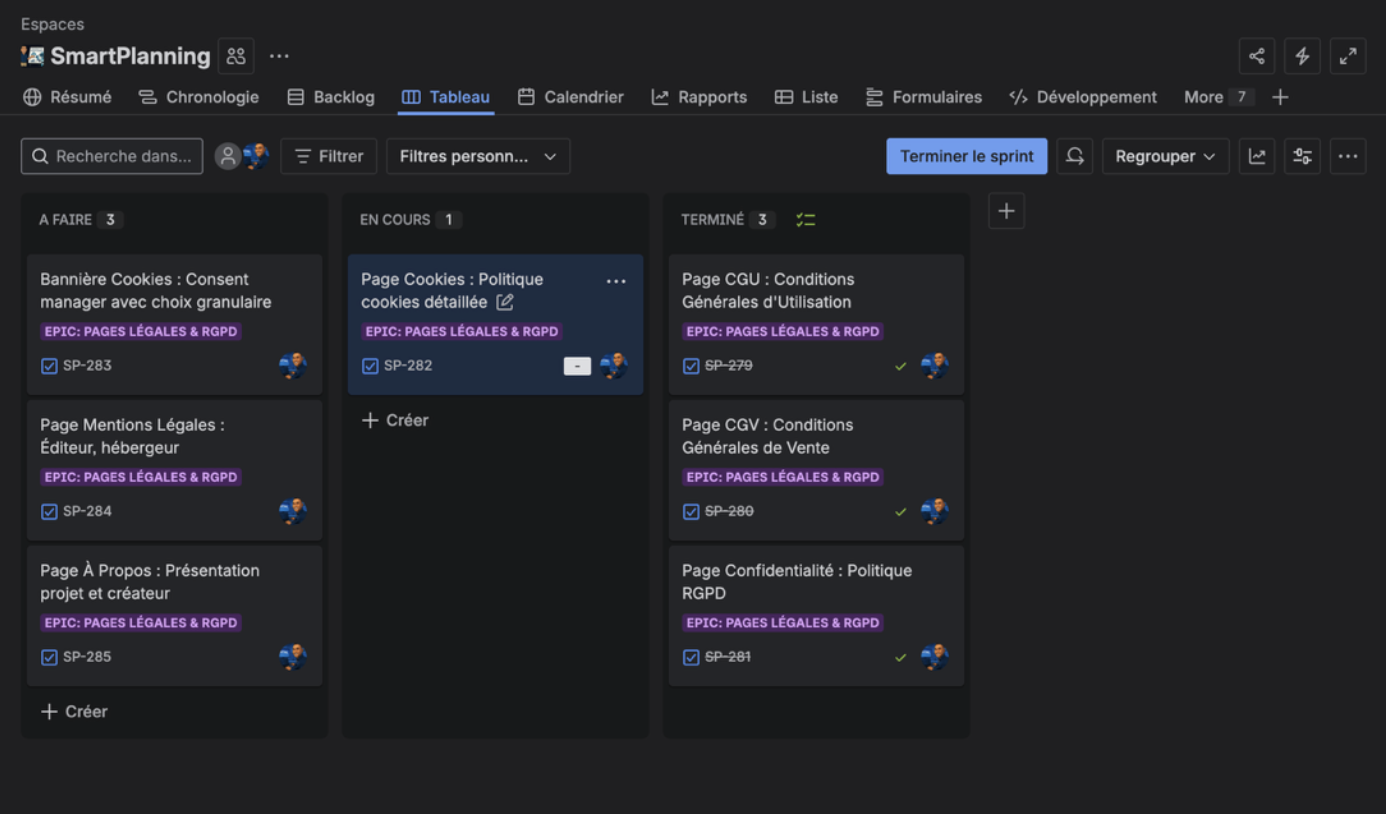The image size is (1386, 814).
Task: Click the epic label on the SP-283 card
Action: point(141,332)
